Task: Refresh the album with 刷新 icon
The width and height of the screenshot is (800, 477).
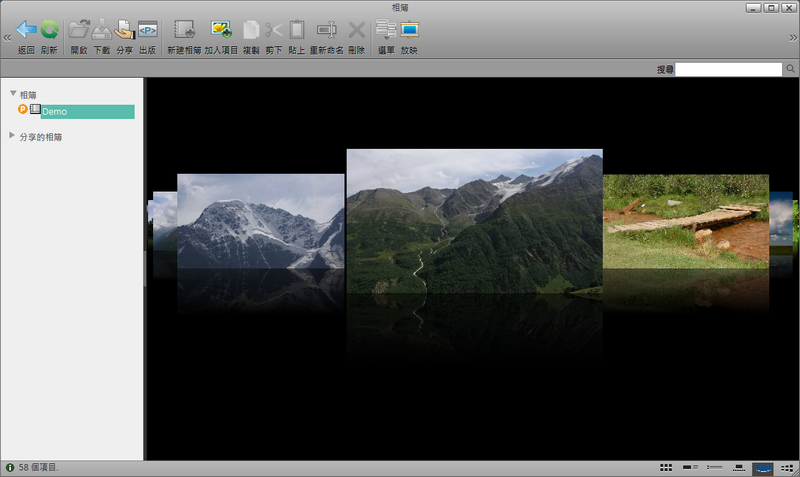Action: (49, 31)
